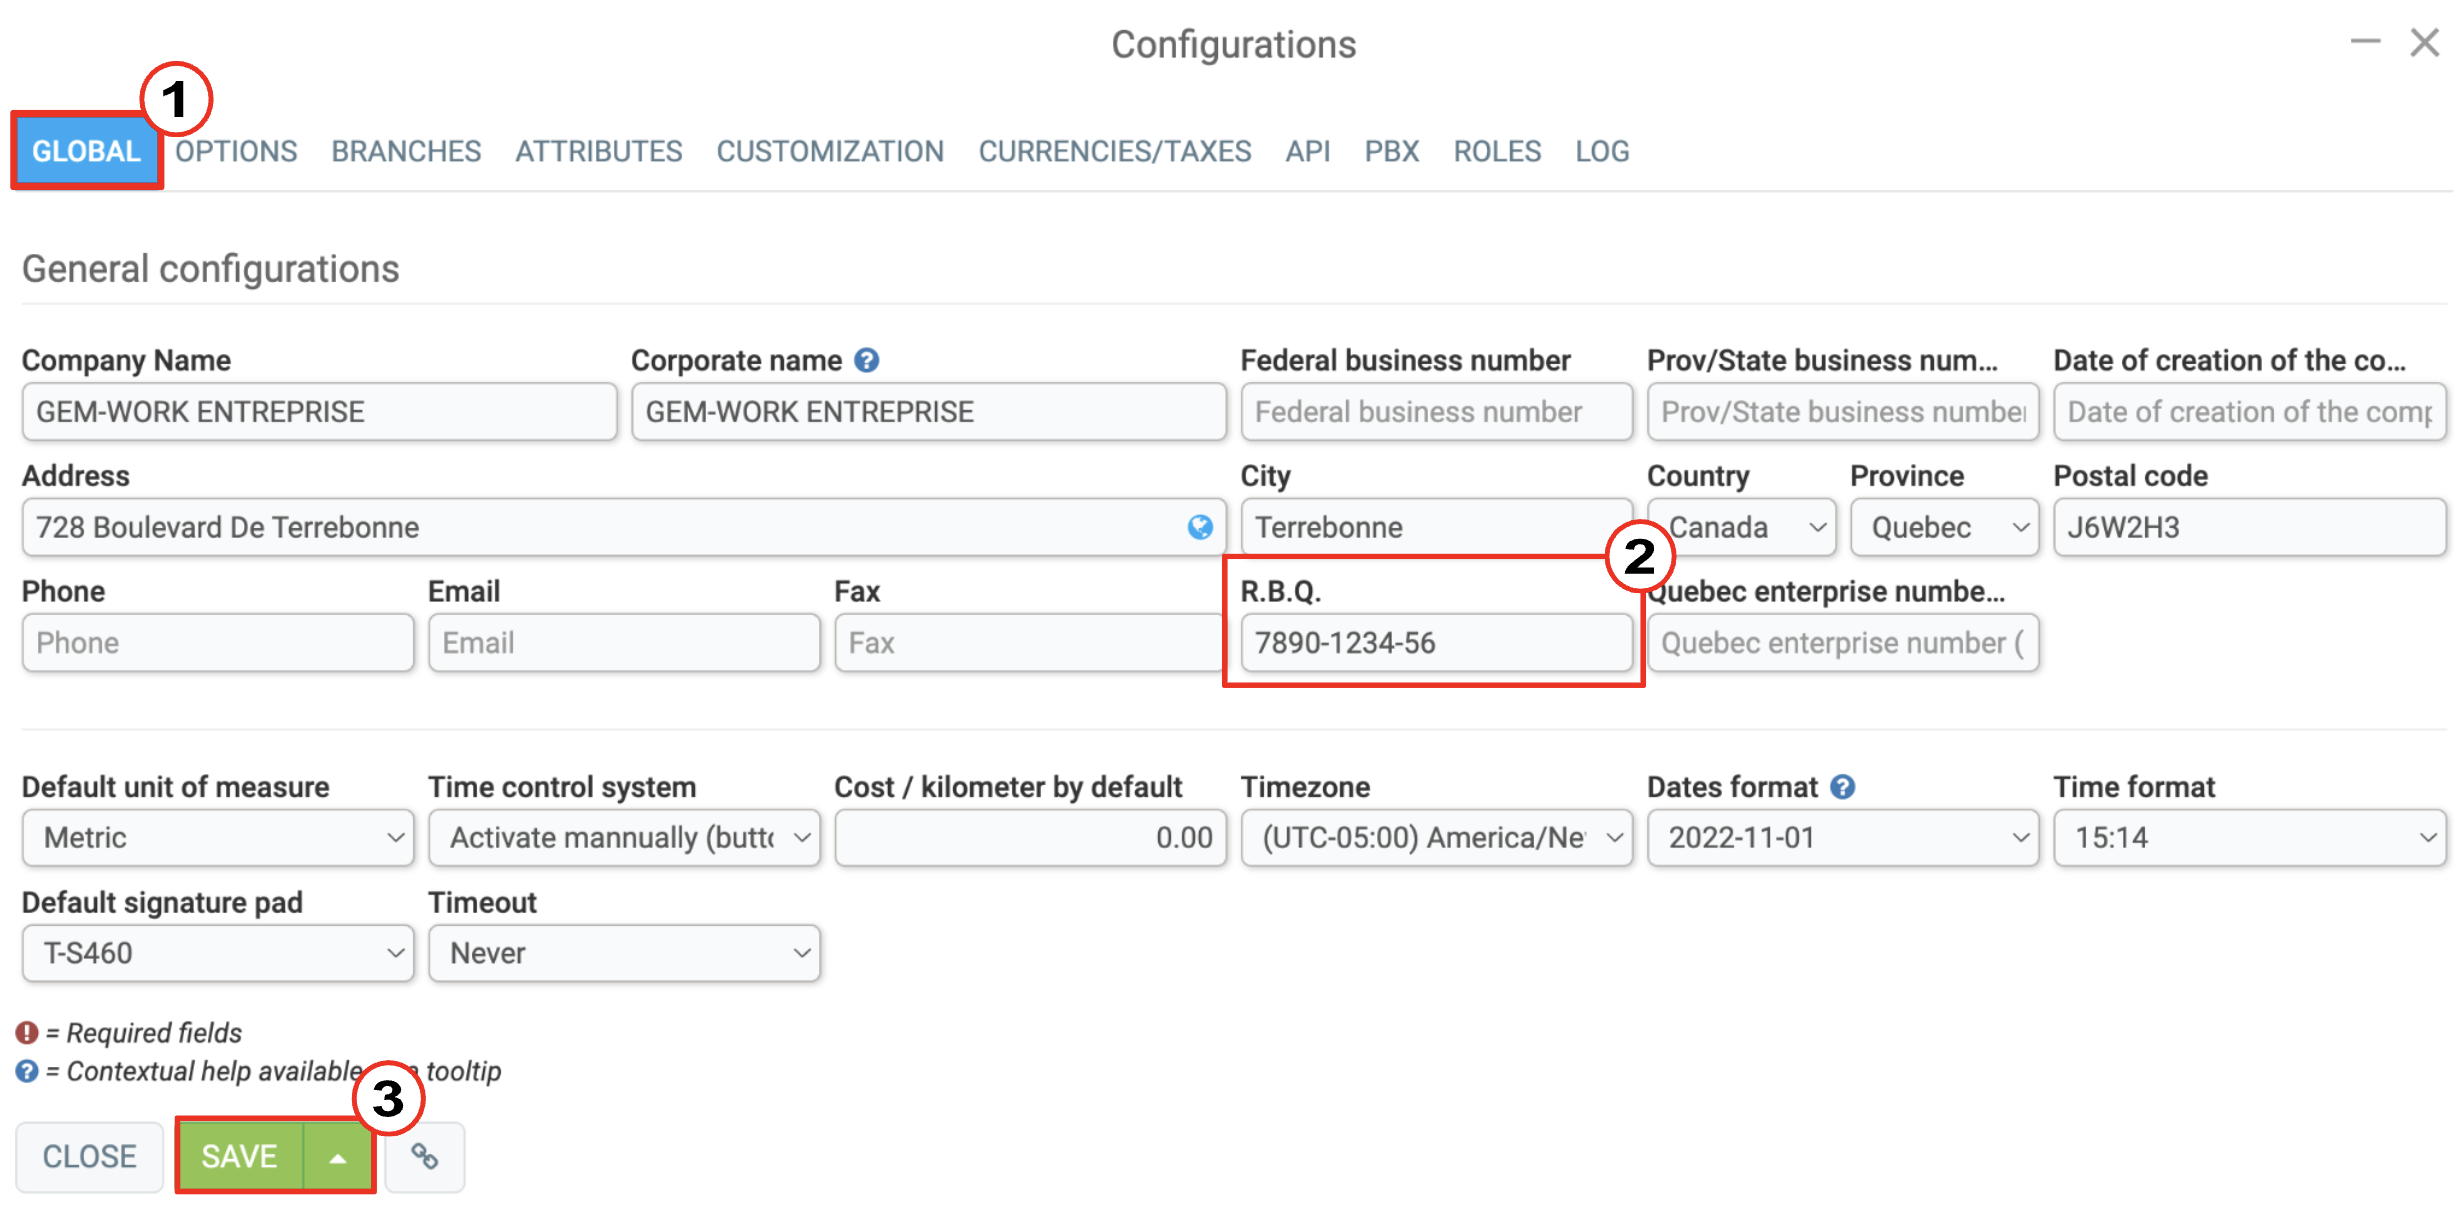
Task: Open the Country dropdown
Action: click(x=1741, y=527)
